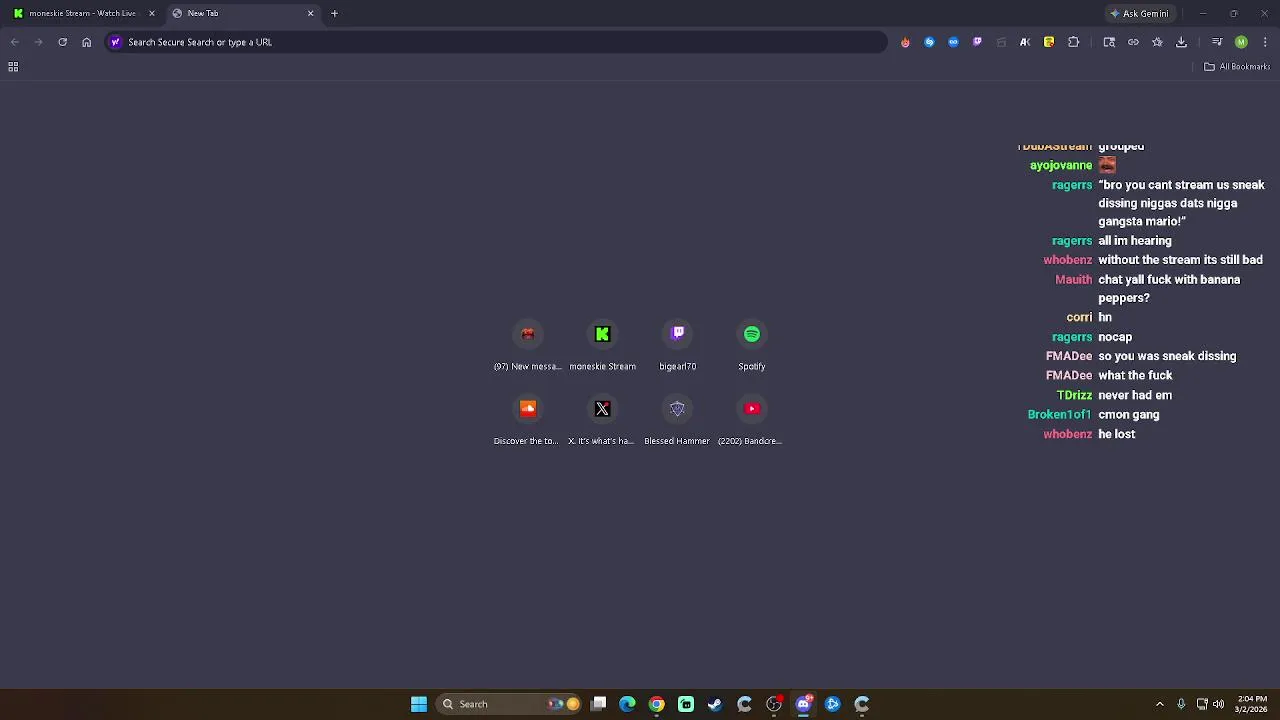
Task: Show hidden system tray icons chevron
Action: (1160, 704)
